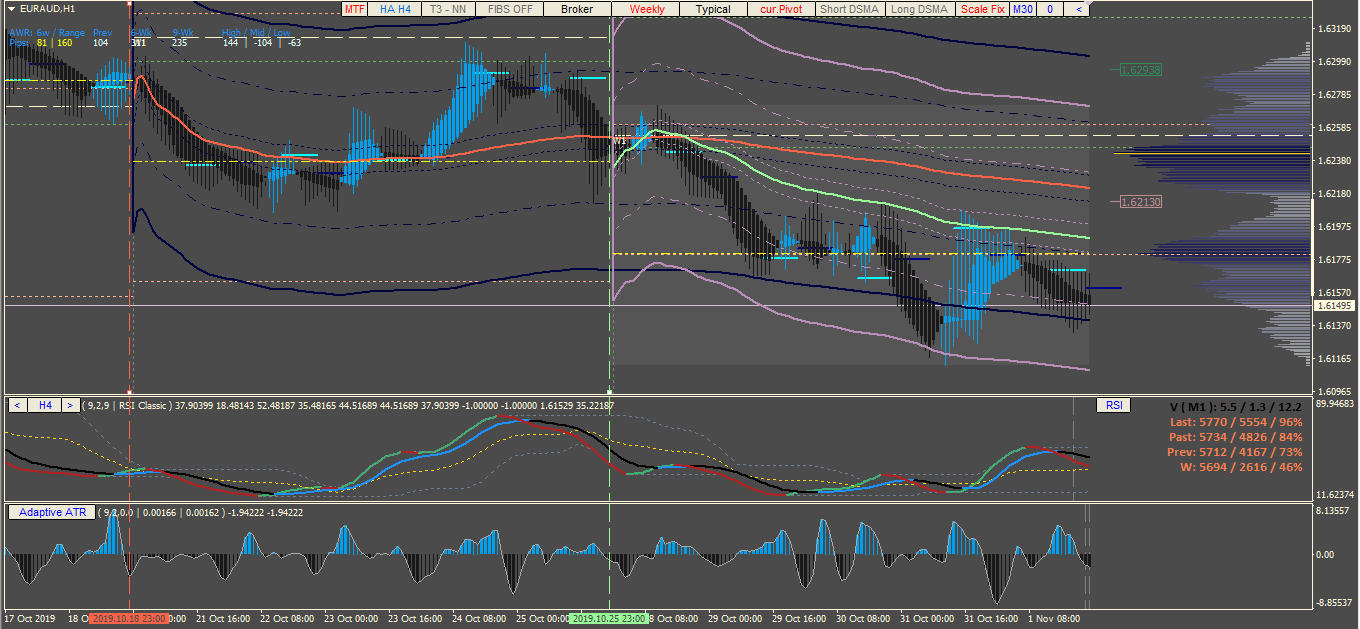Click the top-right < collapse arrow
Screen dimensions: 1360x629
tap(1077, 9)
